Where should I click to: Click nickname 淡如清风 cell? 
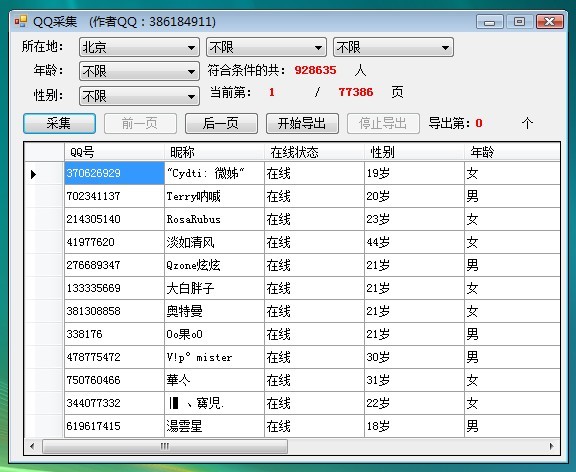215,242
